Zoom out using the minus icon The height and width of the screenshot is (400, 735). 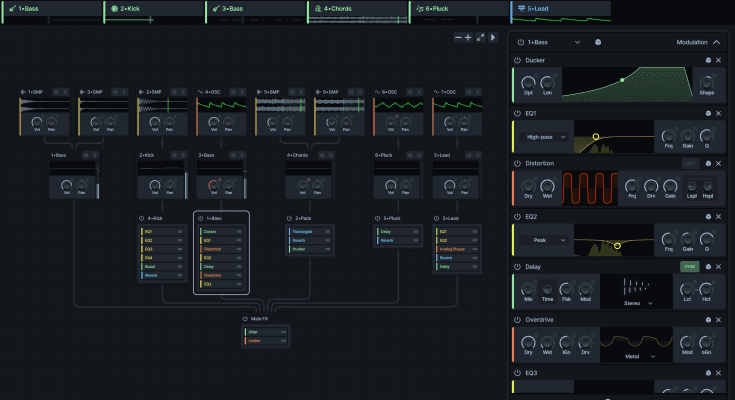pos(459,37)
